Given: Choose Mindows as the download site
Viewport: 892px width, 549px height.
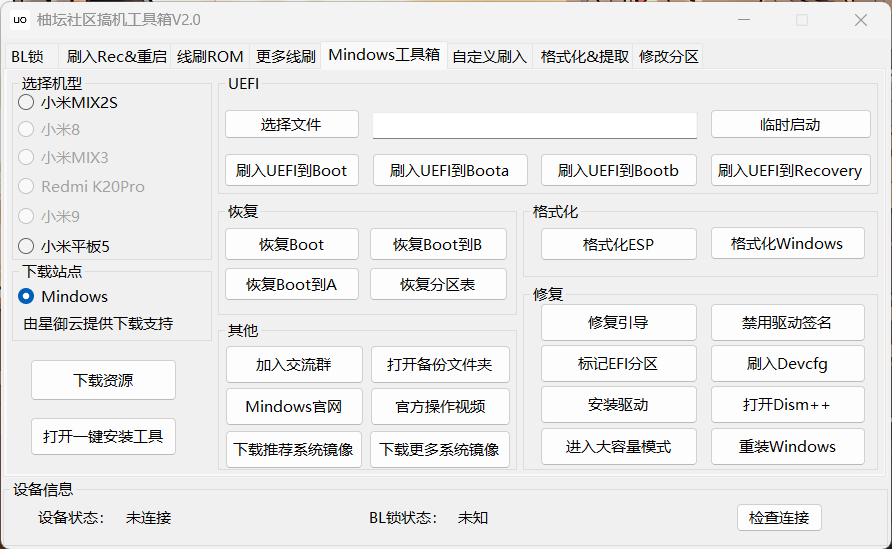Looking at the screenshot, I should click(x=26, y=296).
